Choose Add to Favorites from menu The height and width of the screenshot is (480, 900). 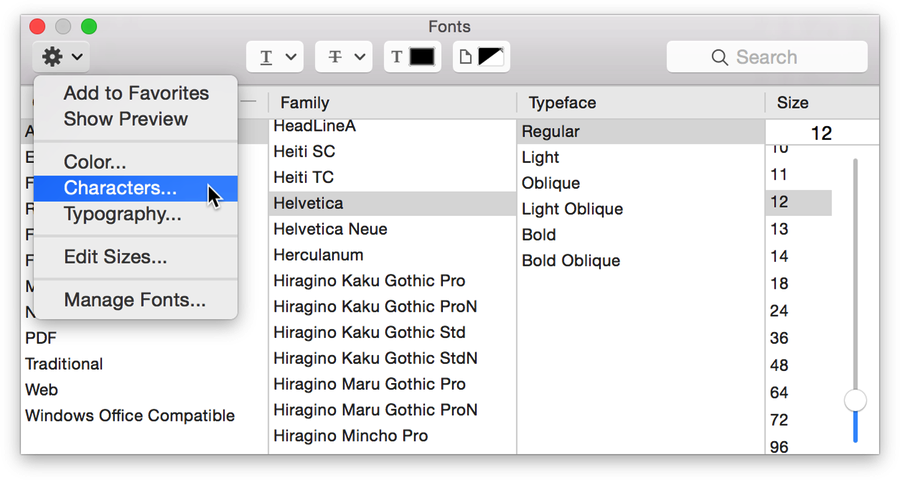tap(136, 93)
